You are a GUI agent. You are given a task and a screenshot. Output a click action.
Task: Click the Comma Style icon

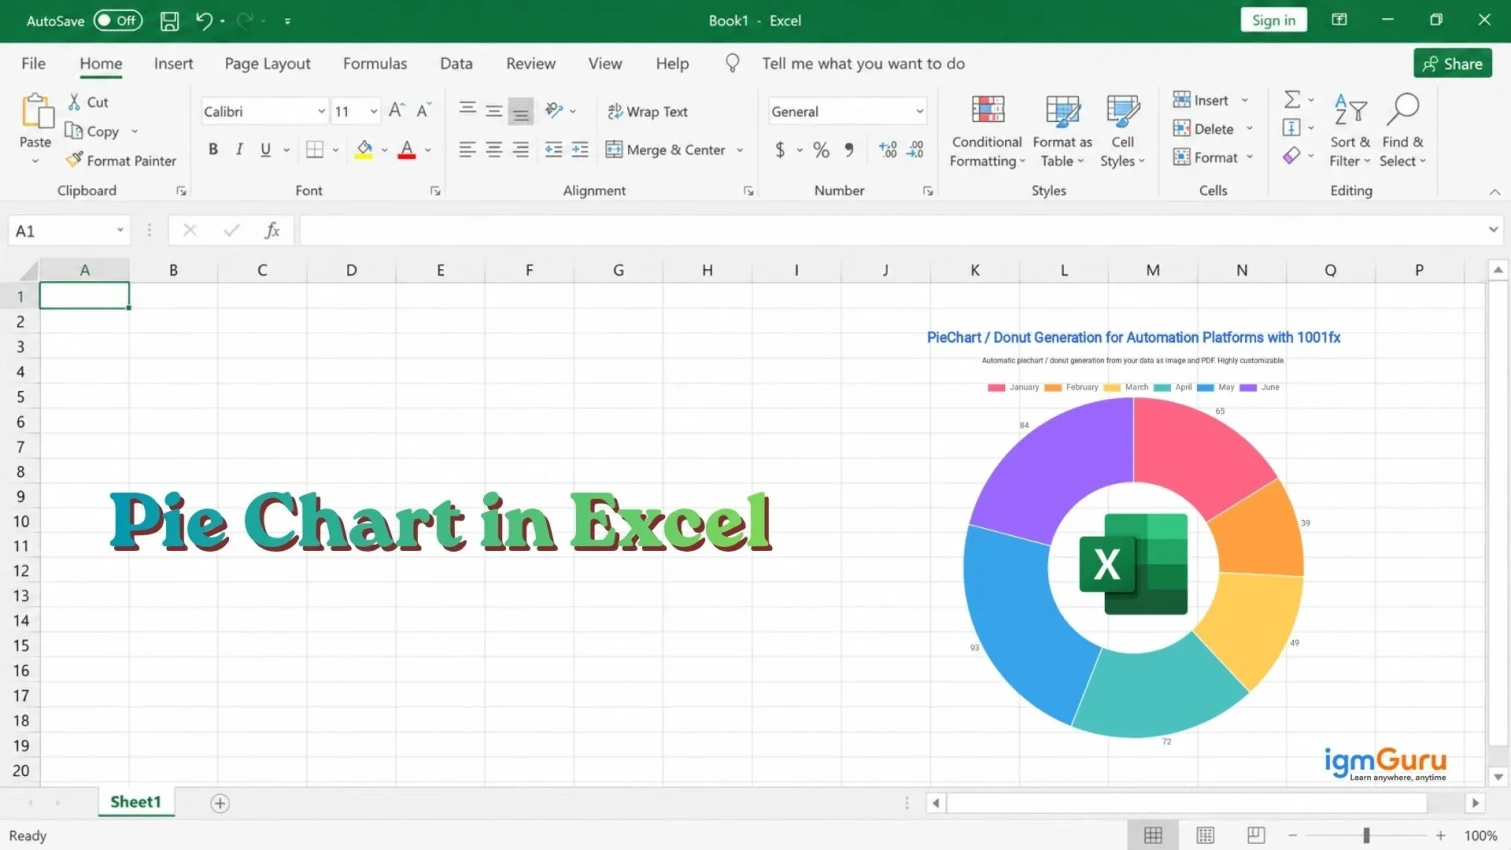point(849,150)
